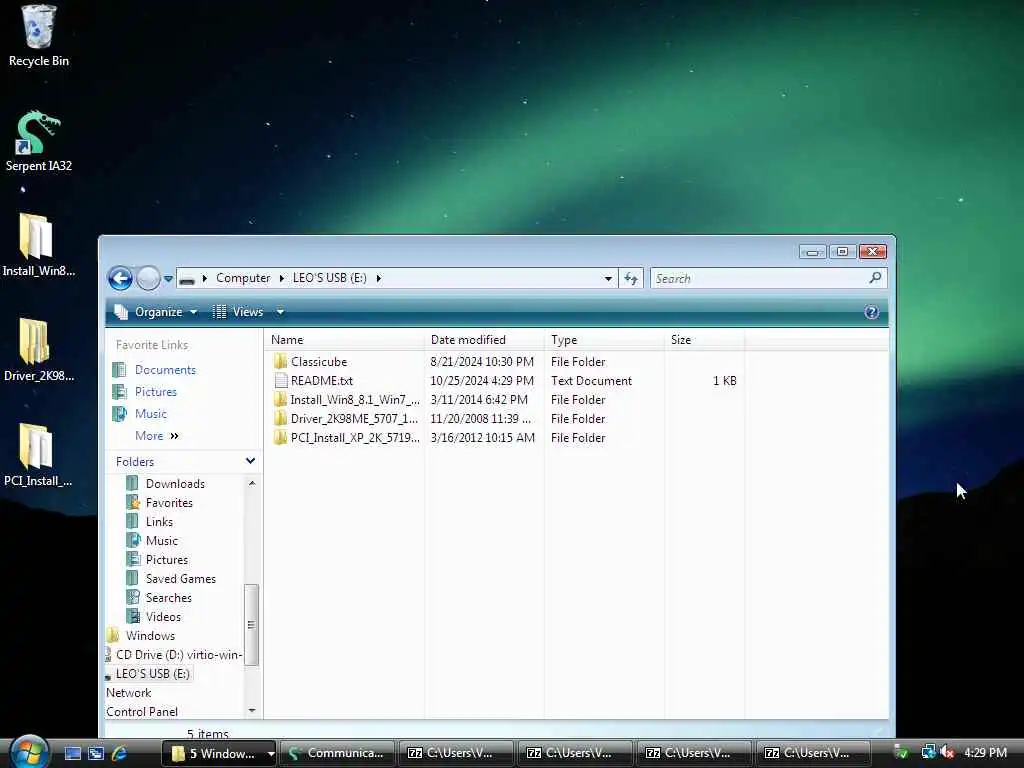Select the PCI_Install_XP_2K_5719 folder in list

[346, 438]
